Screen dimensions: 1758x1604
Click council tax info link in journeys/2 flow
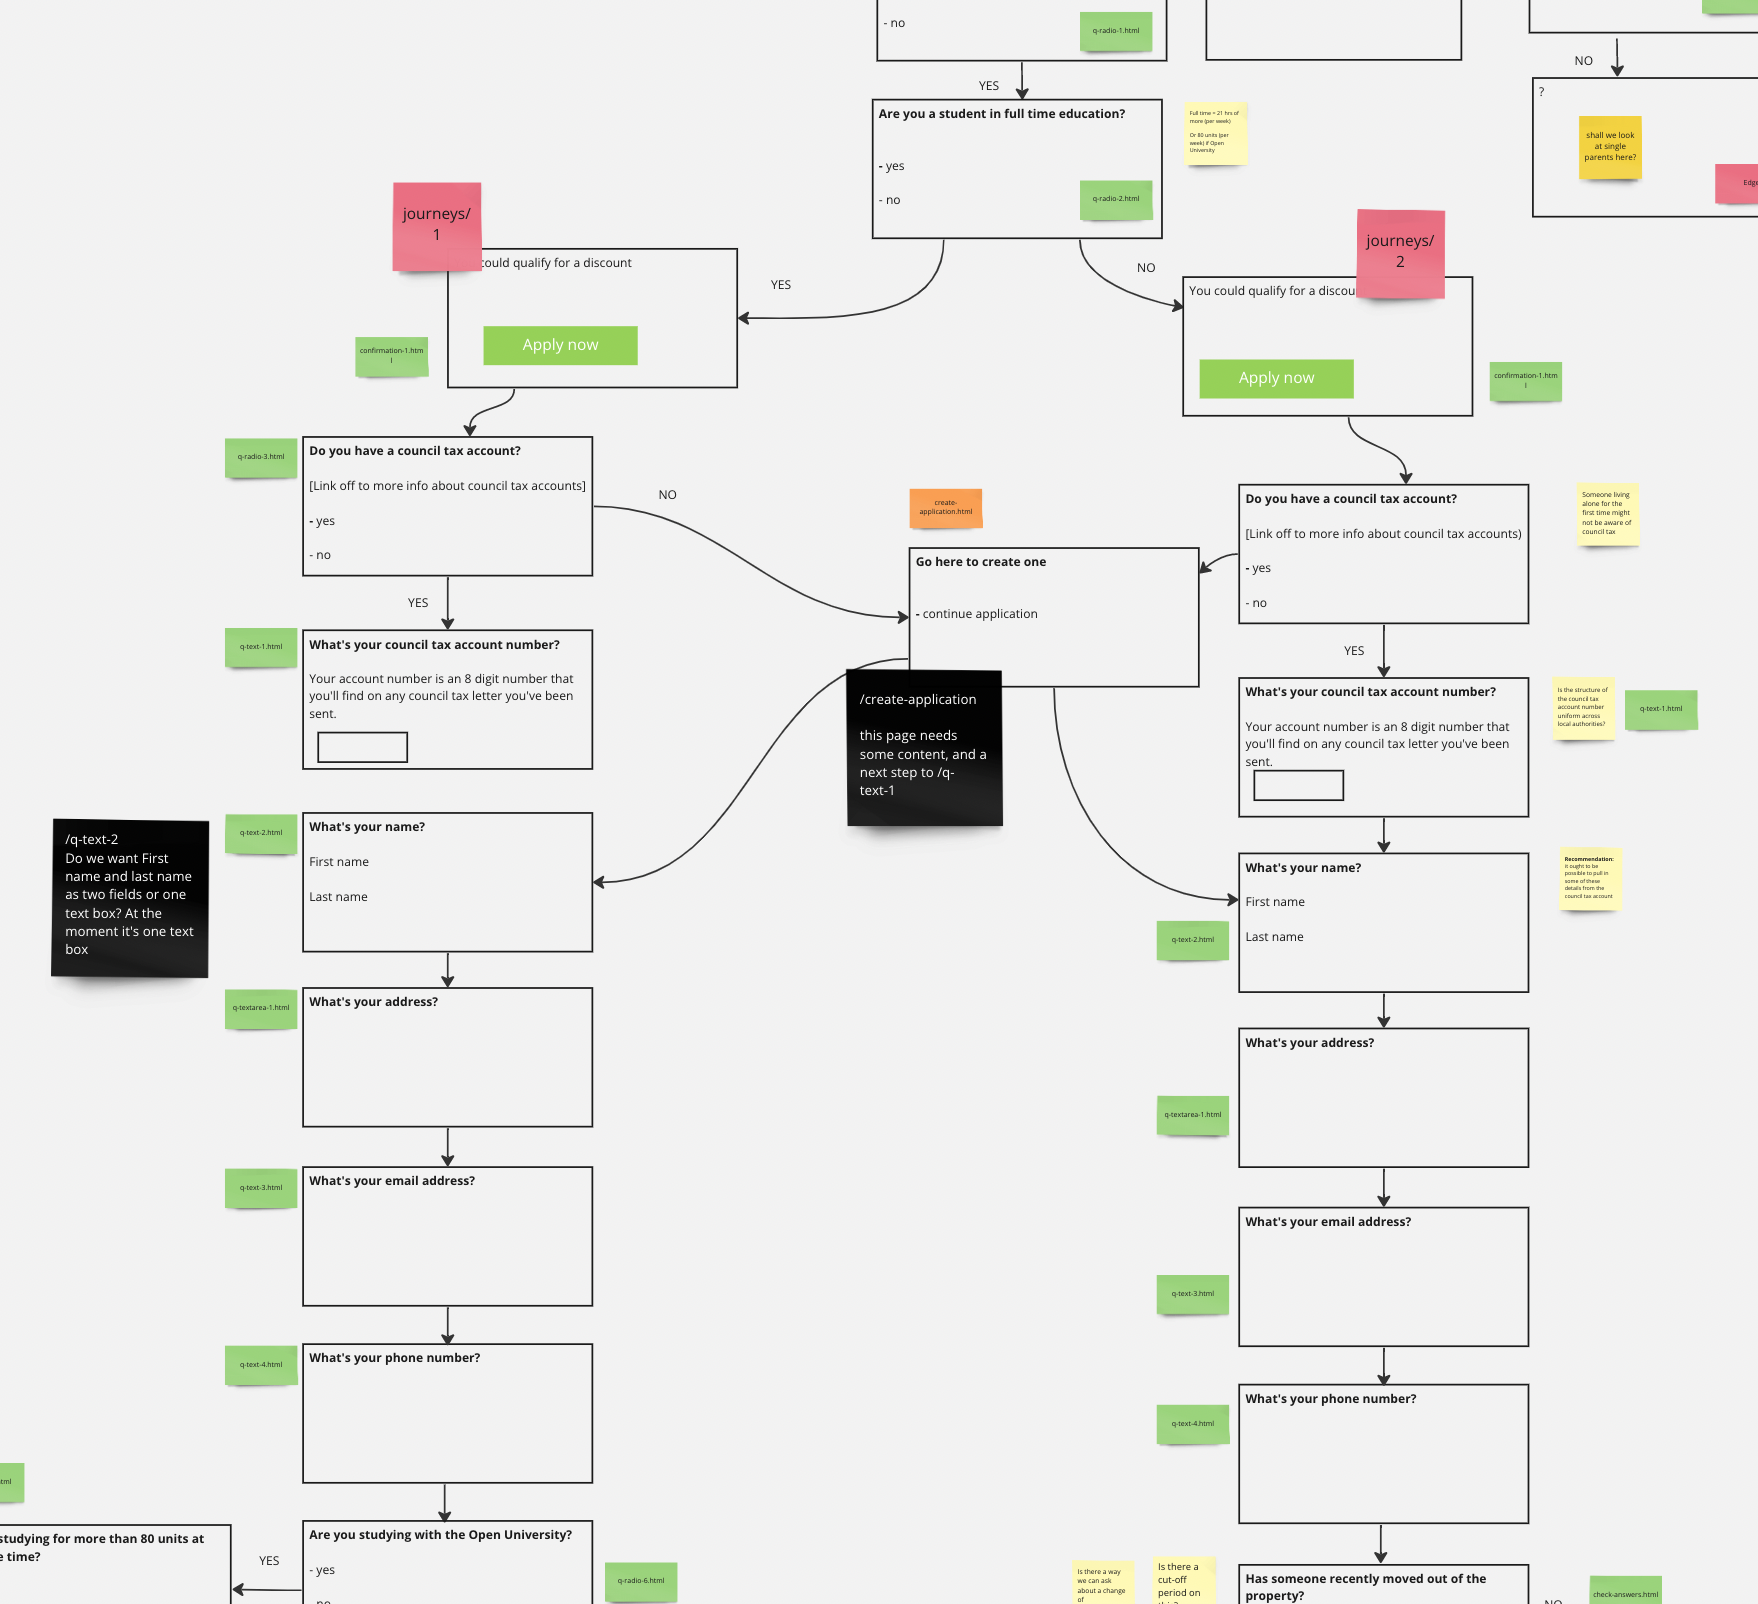1383,534
